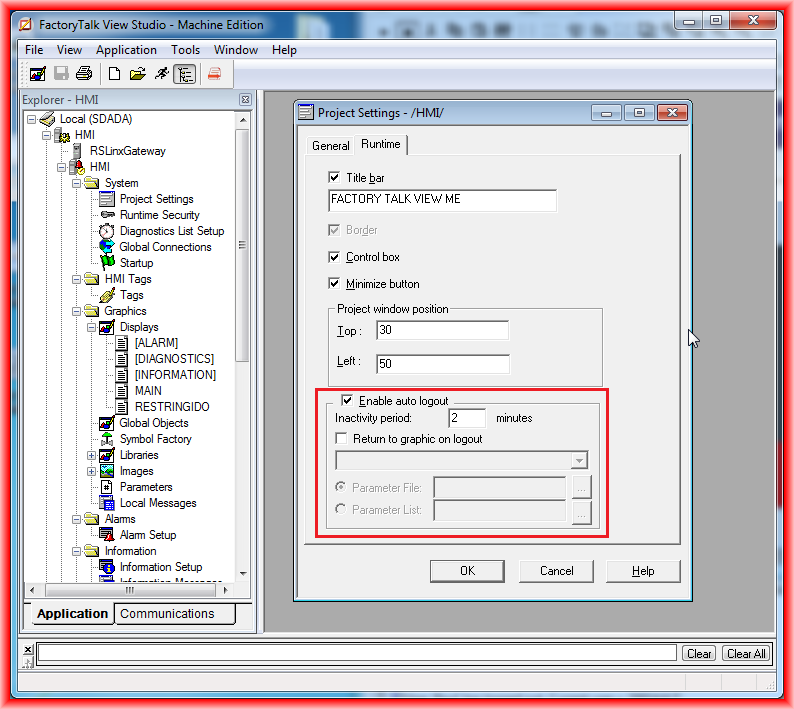Click the Diagnostics List Setup clock icon
794x709 pixels.
pyautogui.click(x=107, y=231)
